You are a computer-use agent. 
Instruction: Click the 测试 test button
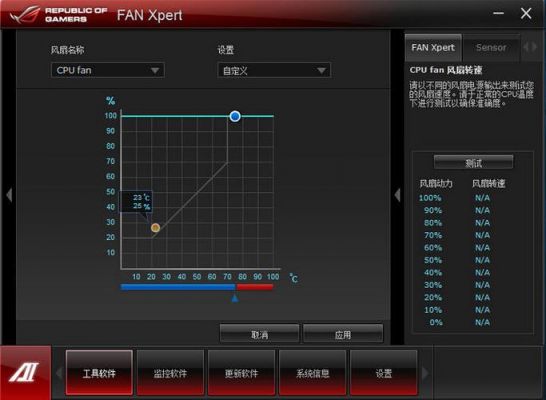[x=474, y=163]
